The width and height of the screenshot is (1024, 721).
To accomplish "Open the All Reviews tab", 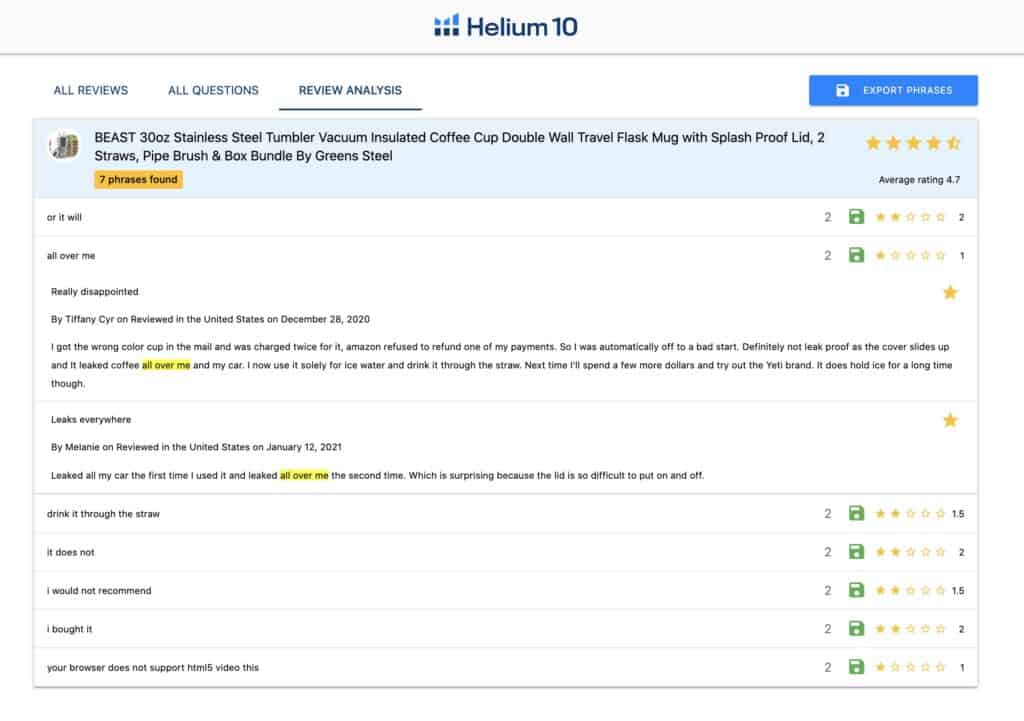I will 91,90.
